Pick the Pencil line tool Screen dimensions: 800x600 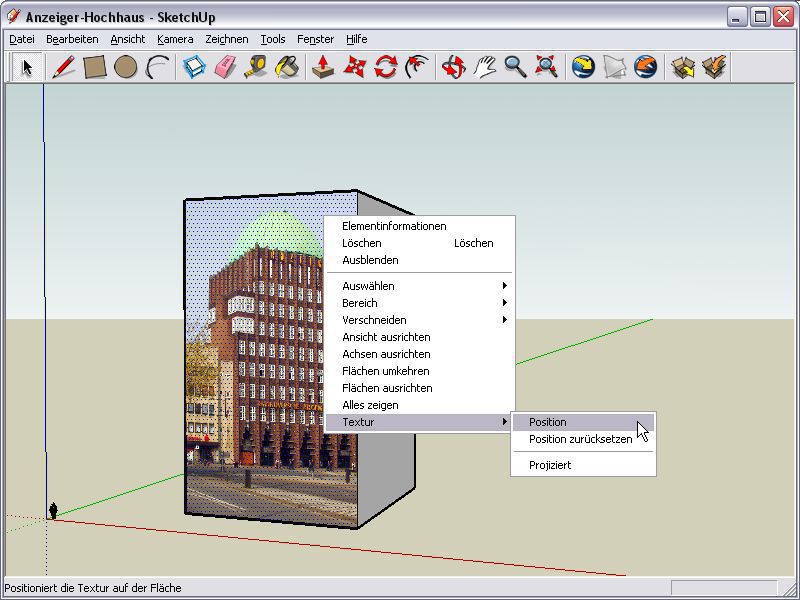click(63, 67)
